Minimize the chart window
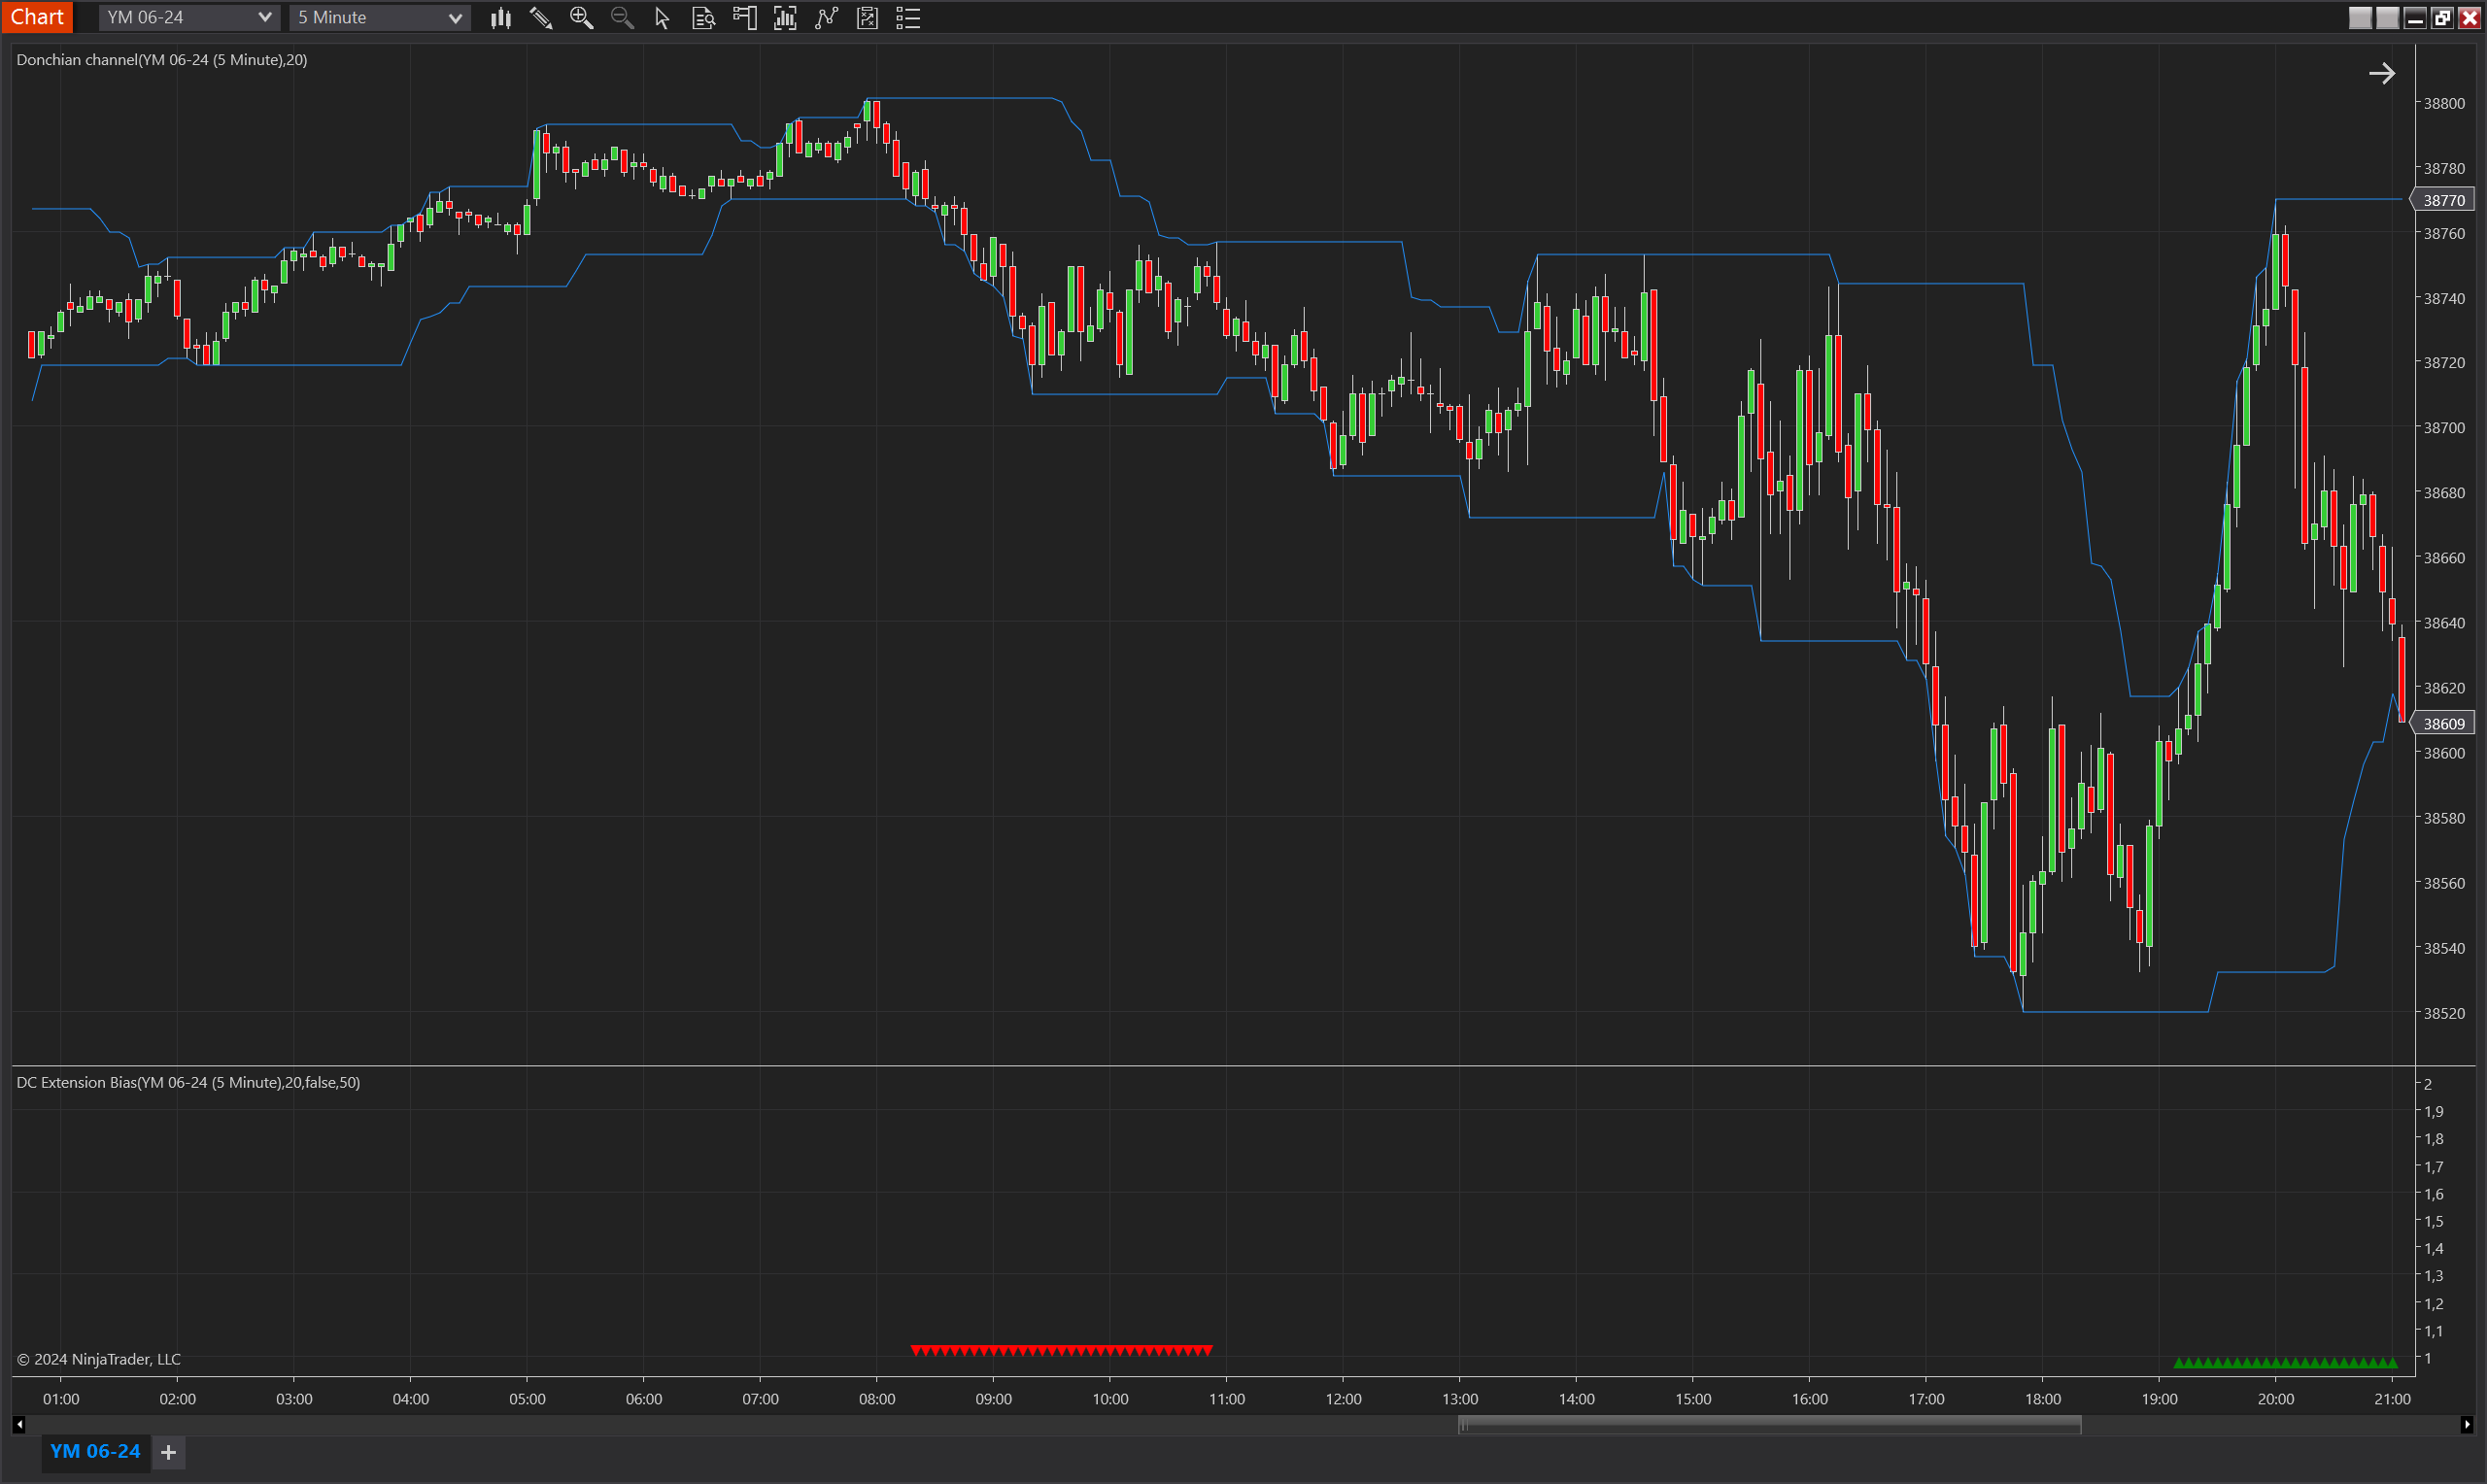 pos(2415,18)
